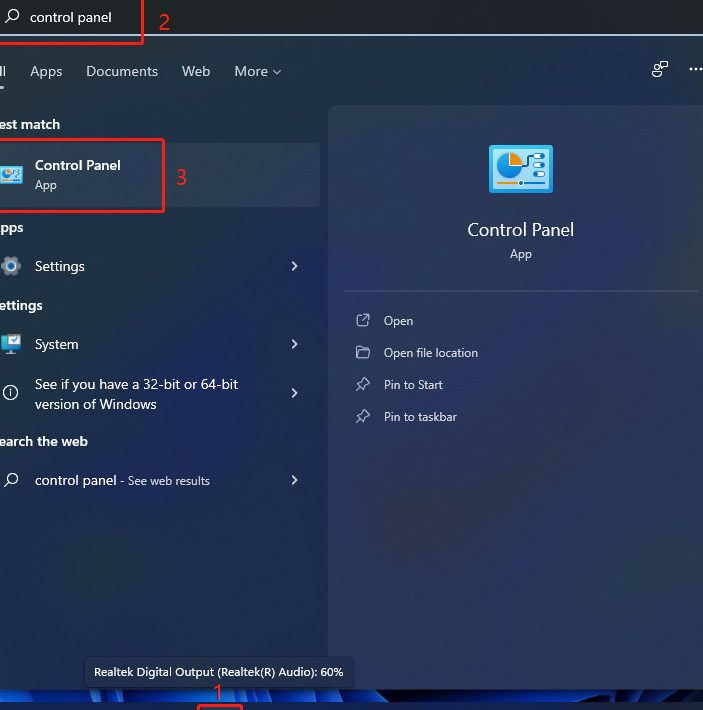The image size is (703, 710).
Task: Click the search magnifier icon in search box
Action: [12, 16]
